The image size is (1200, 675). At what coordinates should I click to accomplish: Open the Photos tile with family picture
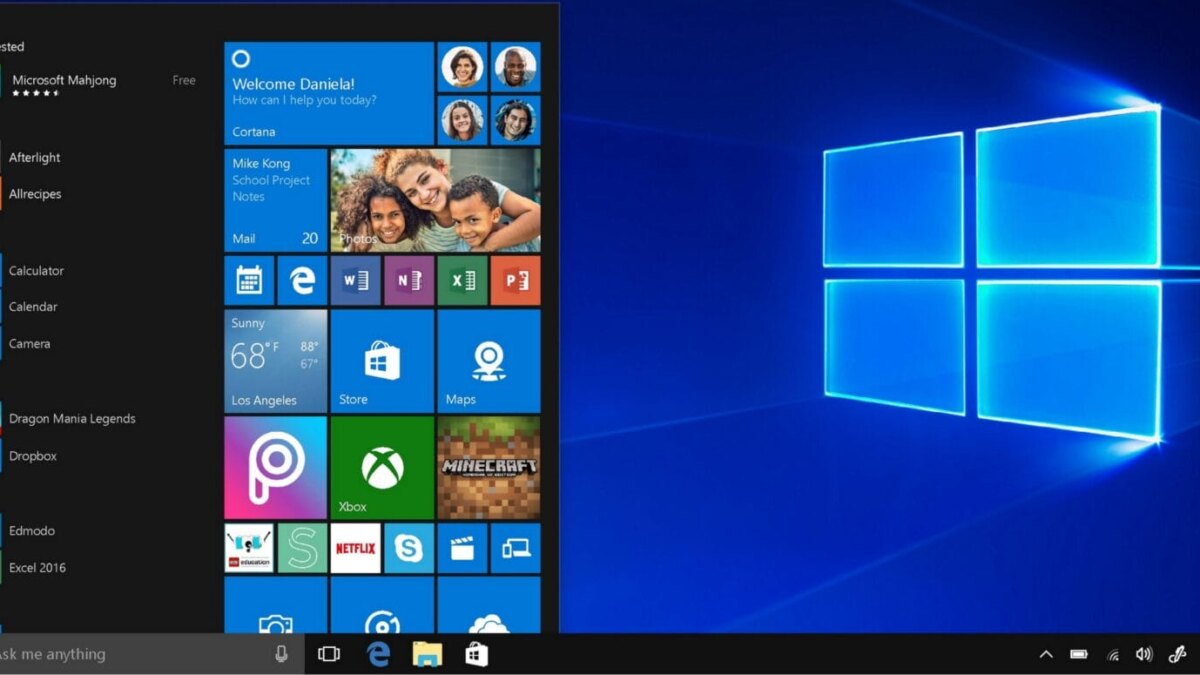(x=435, y=200)
